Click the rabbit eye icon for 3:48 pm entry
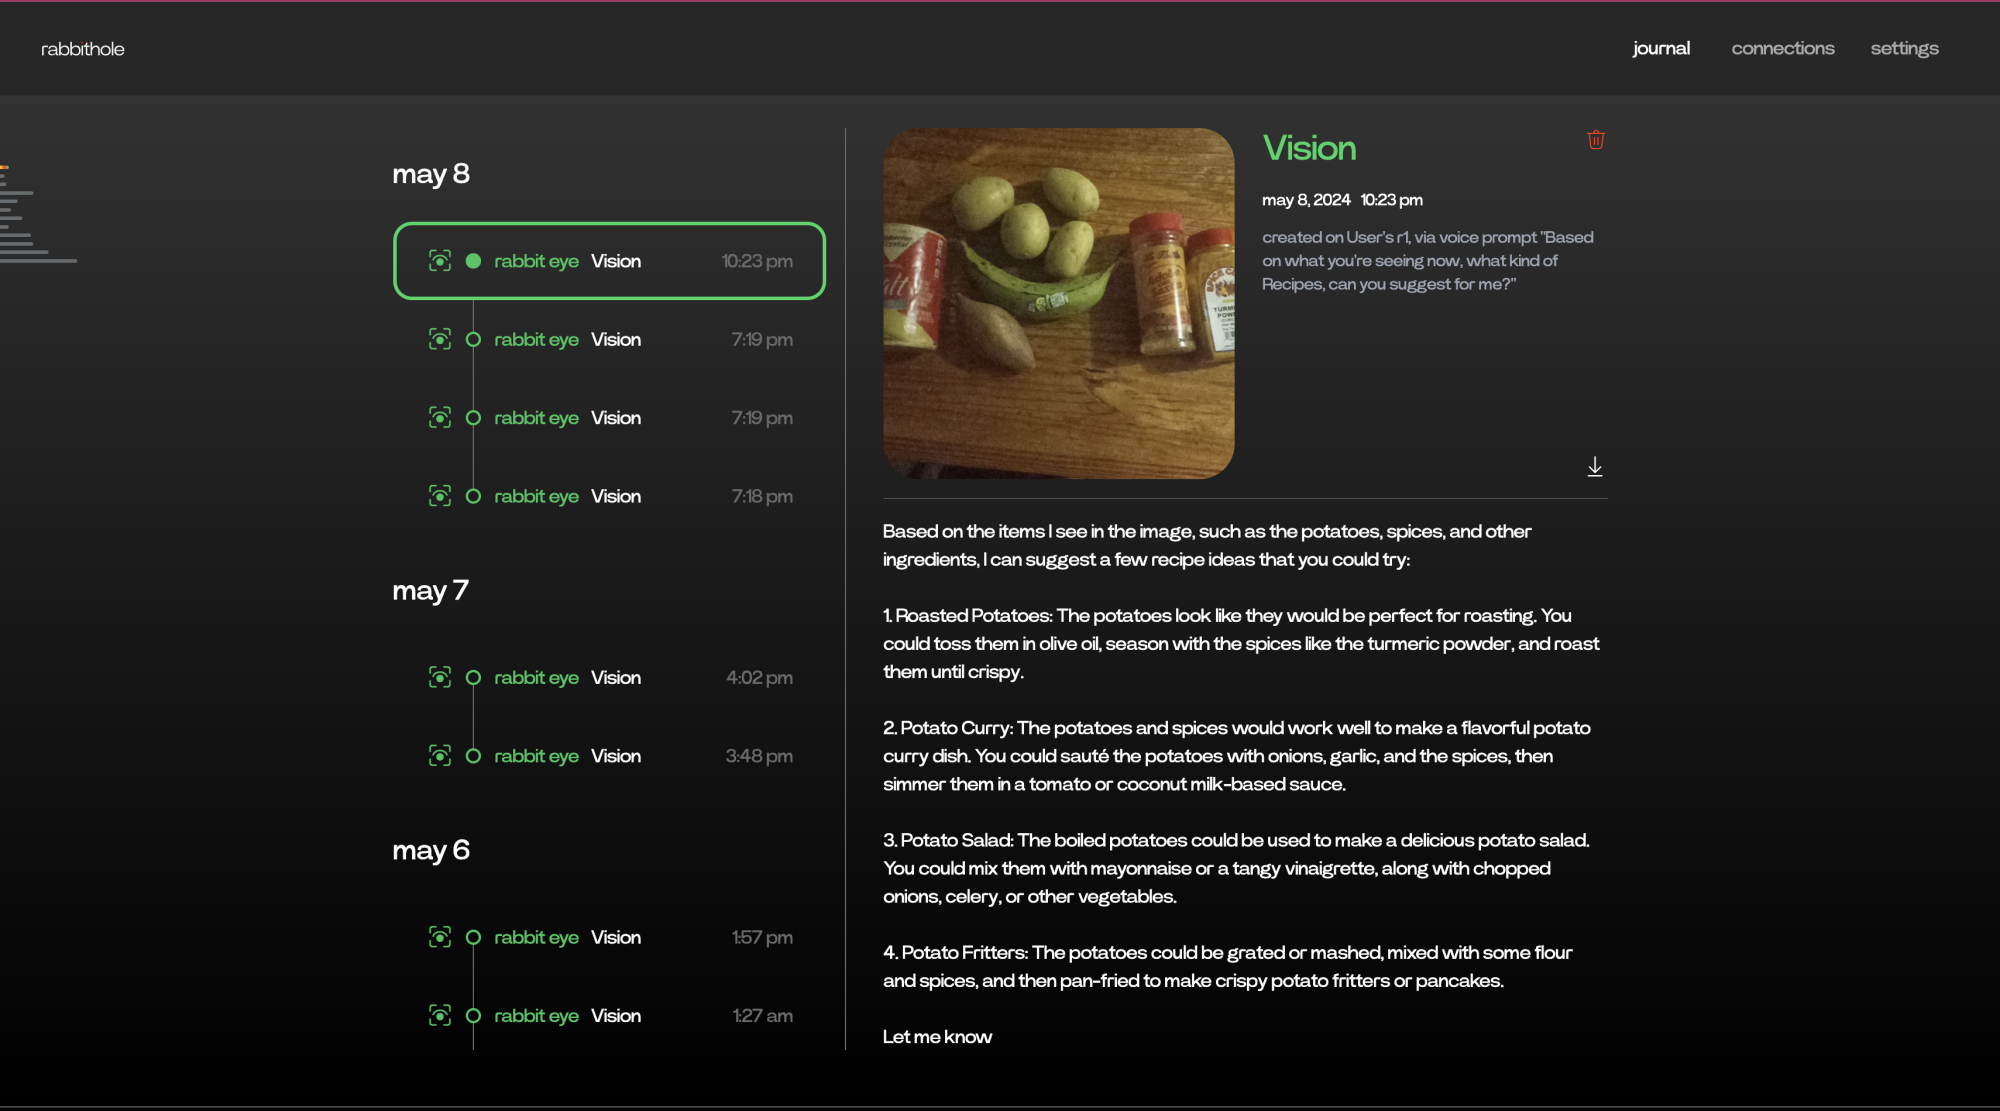2000x1111 pixels. pos(440,756)
